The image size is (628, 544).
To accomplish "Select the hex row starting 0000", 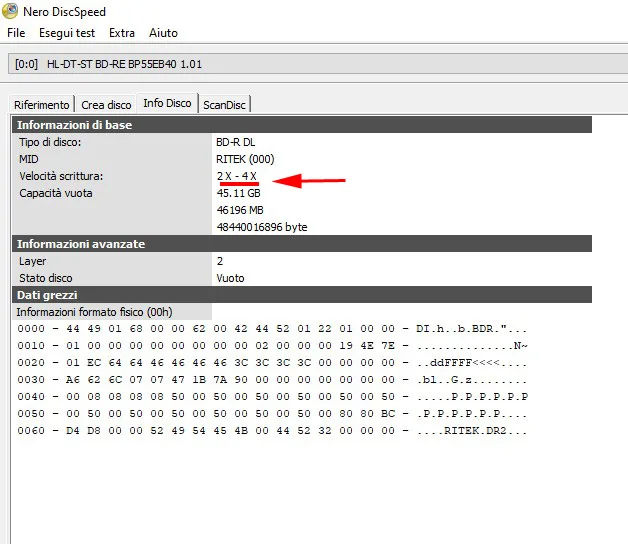I will click(x=272, y=329).
